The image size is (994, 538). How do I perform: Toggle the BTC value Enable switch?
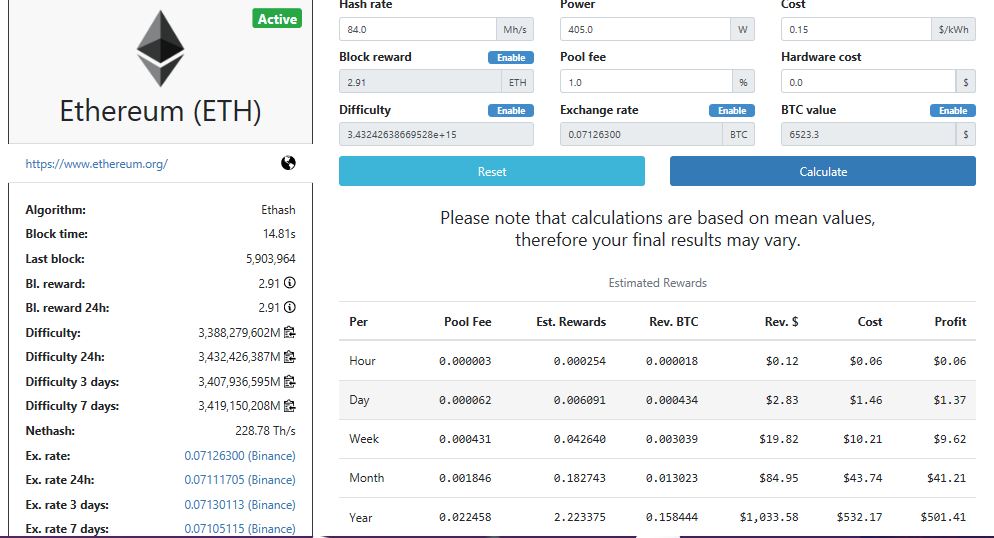(953, 110)
